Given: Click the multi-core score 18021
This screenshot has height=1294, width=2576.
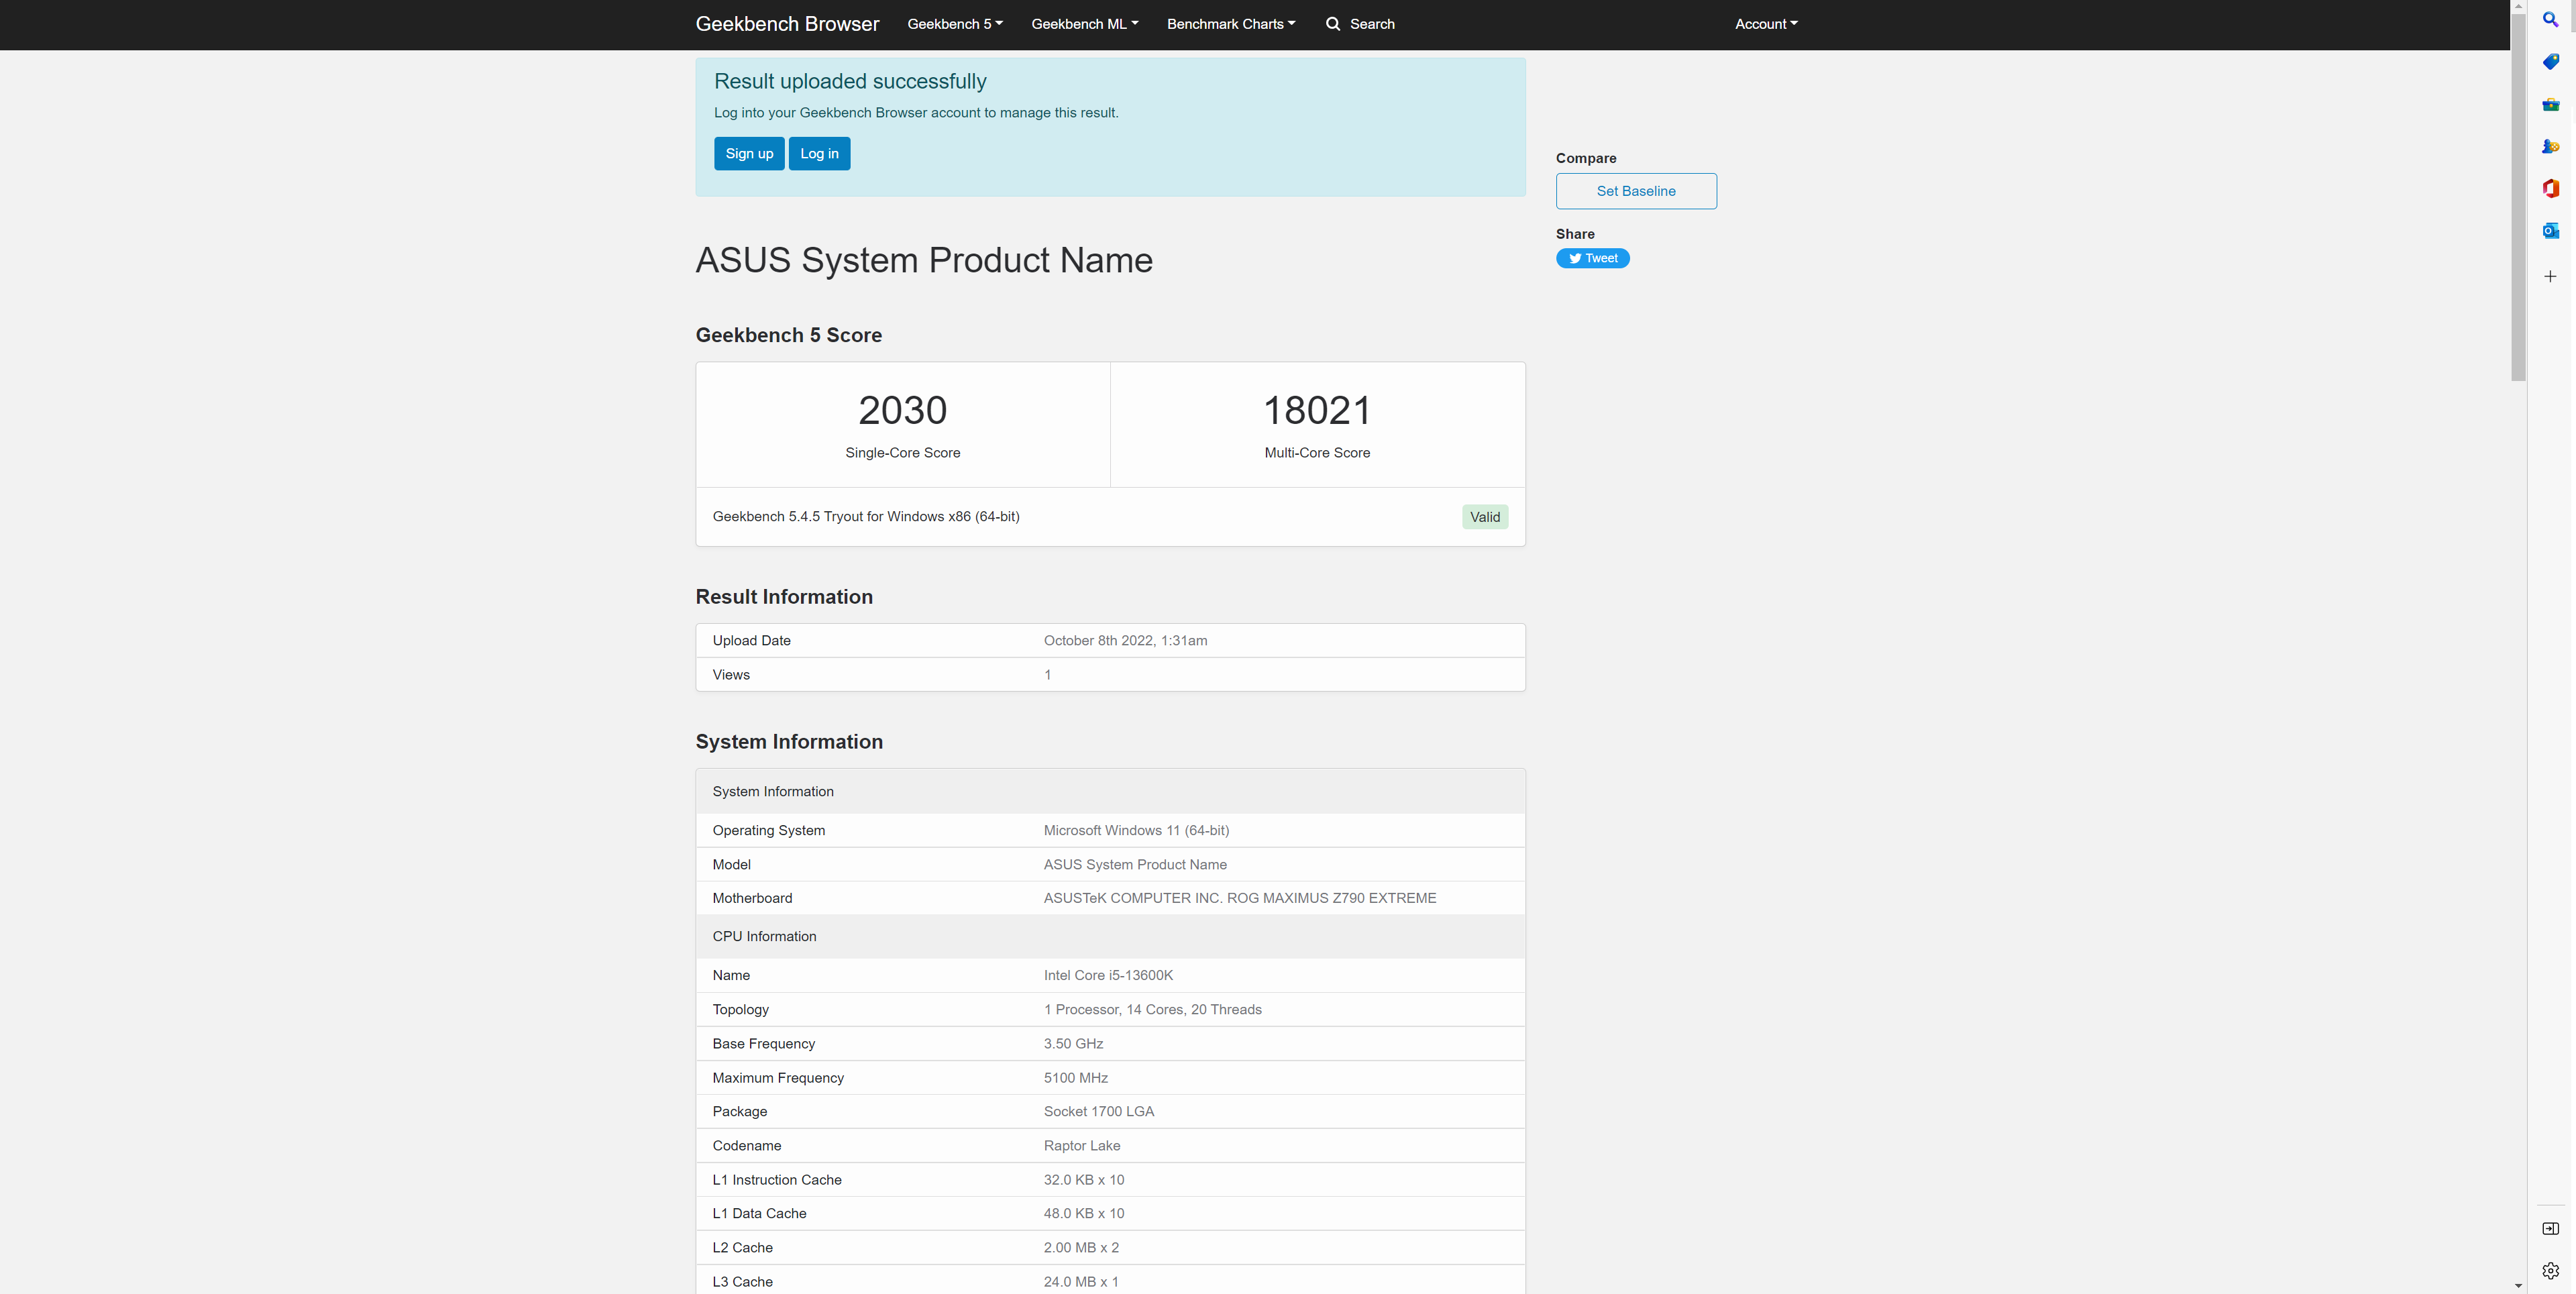Looking at the screenshot, I should 1317,410.
